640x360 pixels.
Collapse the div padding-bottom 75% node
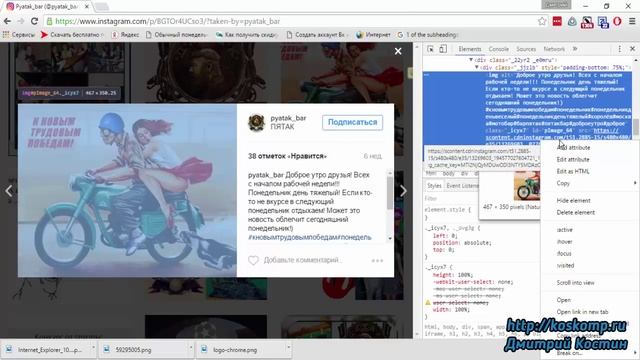476,67
